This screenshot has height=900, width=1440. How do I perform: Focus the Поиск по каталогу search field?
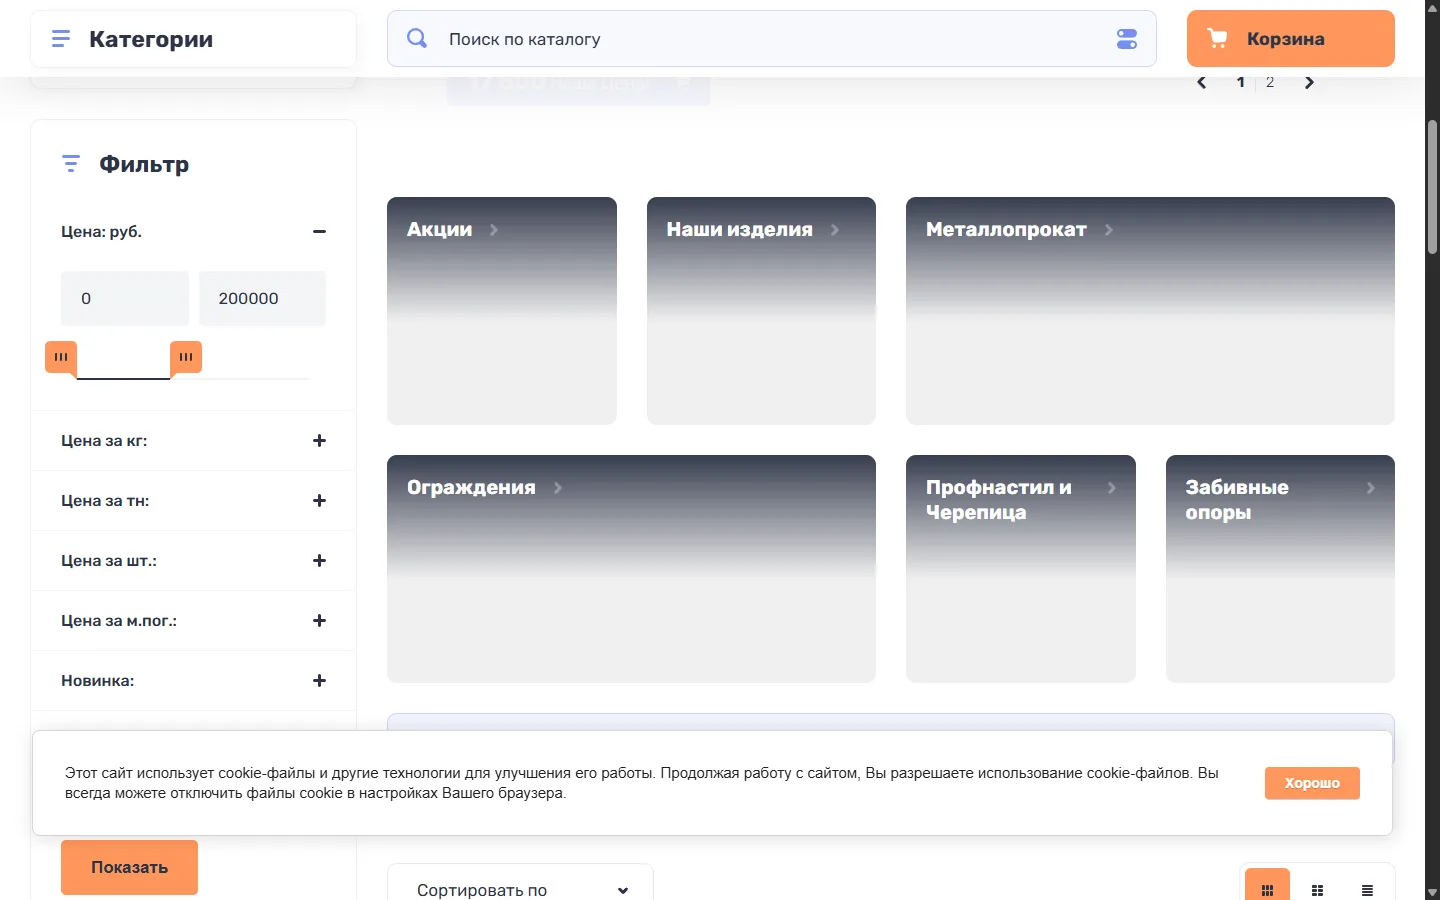point(772,39)
